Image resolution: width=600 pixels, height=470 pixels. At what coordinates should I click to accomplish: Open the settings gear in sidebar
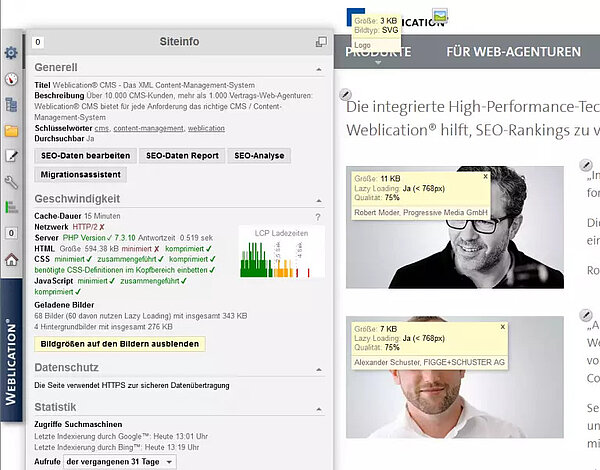coord(11,53)
